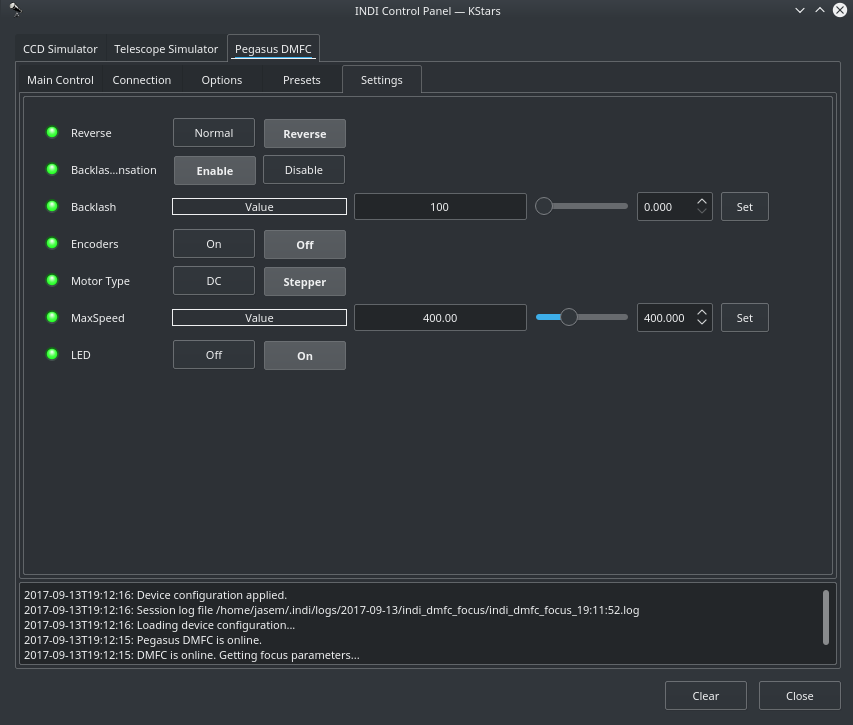The height and width of the screenshot is (725, 853).
Task: Click the green status light beside Encoders
Action: tap(52, 243)
